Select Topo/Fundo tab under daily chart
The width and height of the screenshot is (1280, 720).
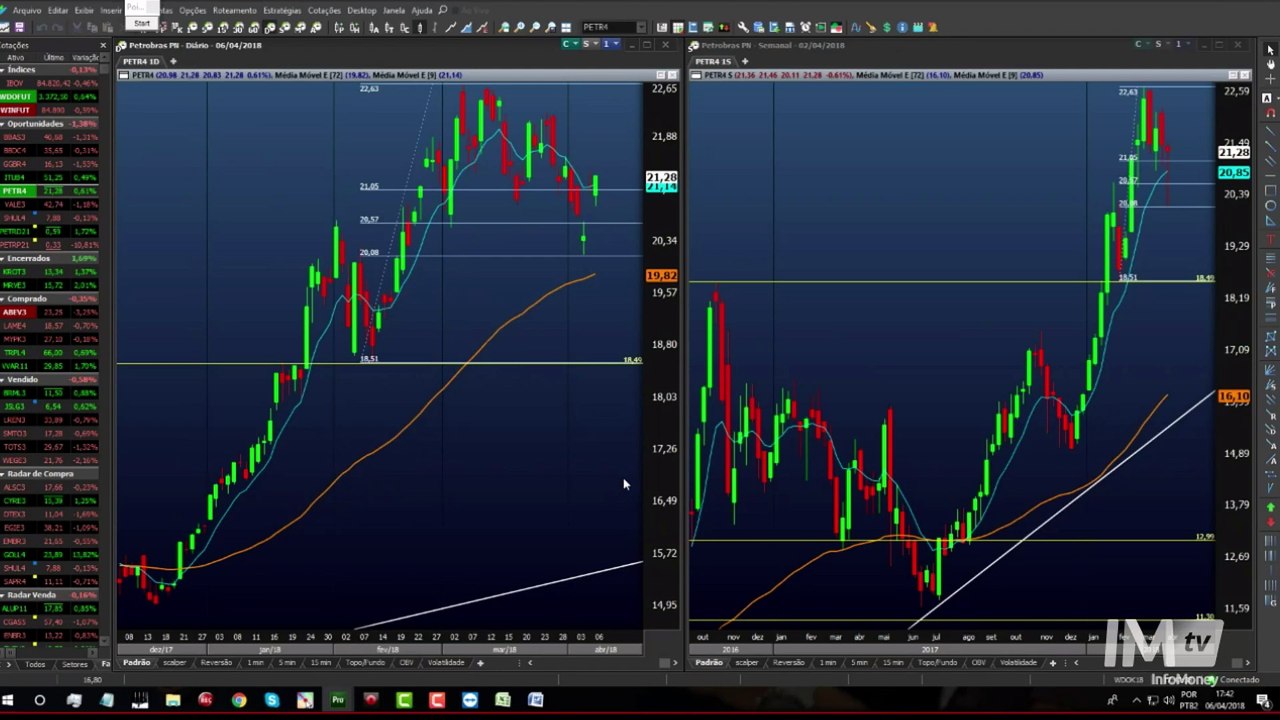tap(365, 663)
